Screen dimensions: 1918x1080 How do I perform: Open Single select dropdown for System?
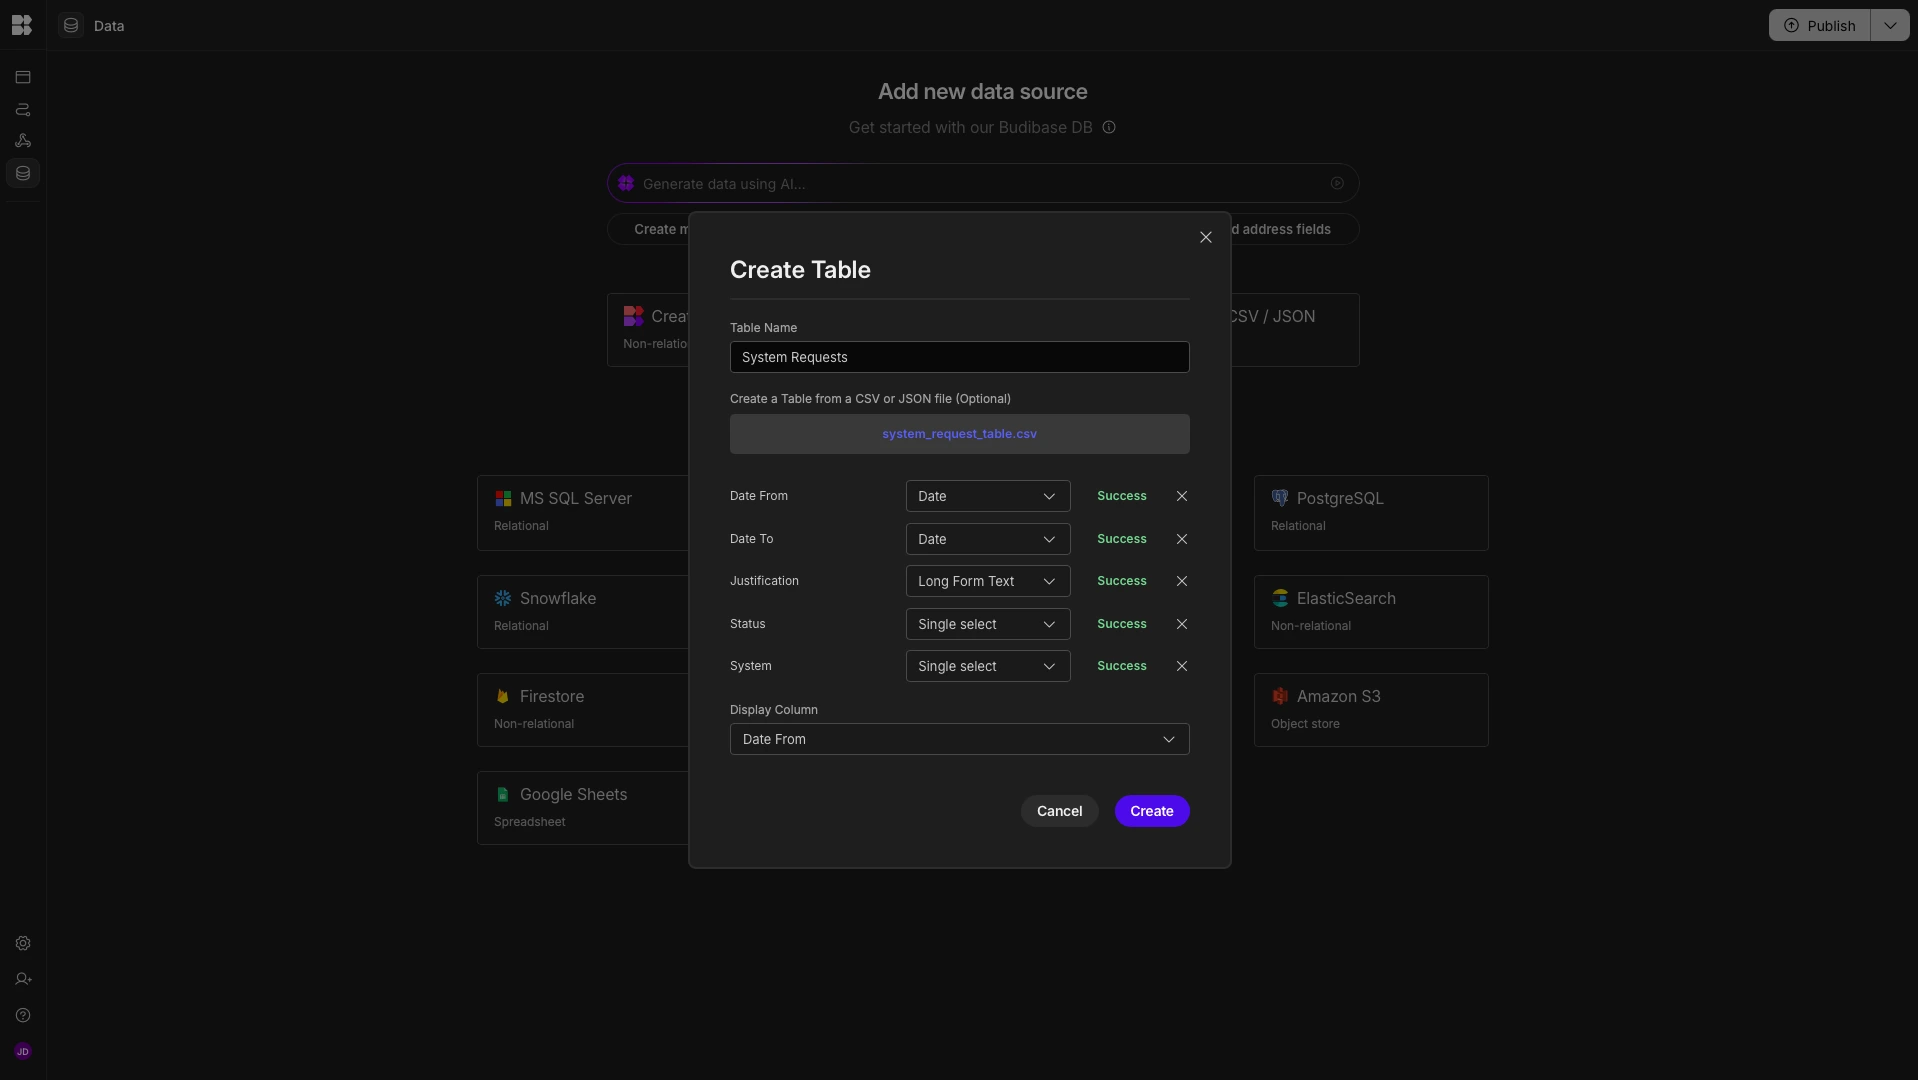point(988,666)
